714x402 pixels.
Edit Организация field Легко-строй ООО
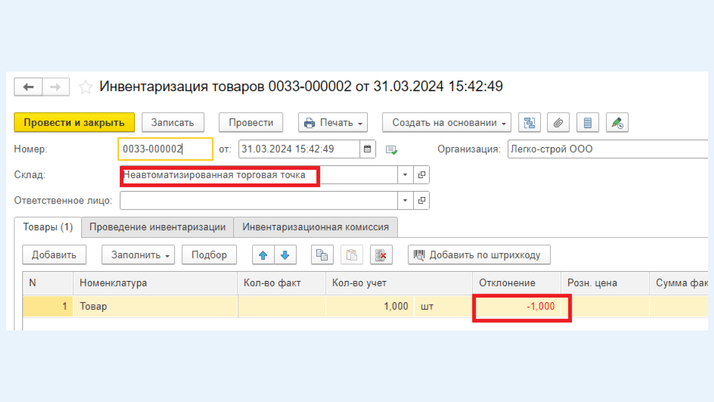[x=608, y=149]
